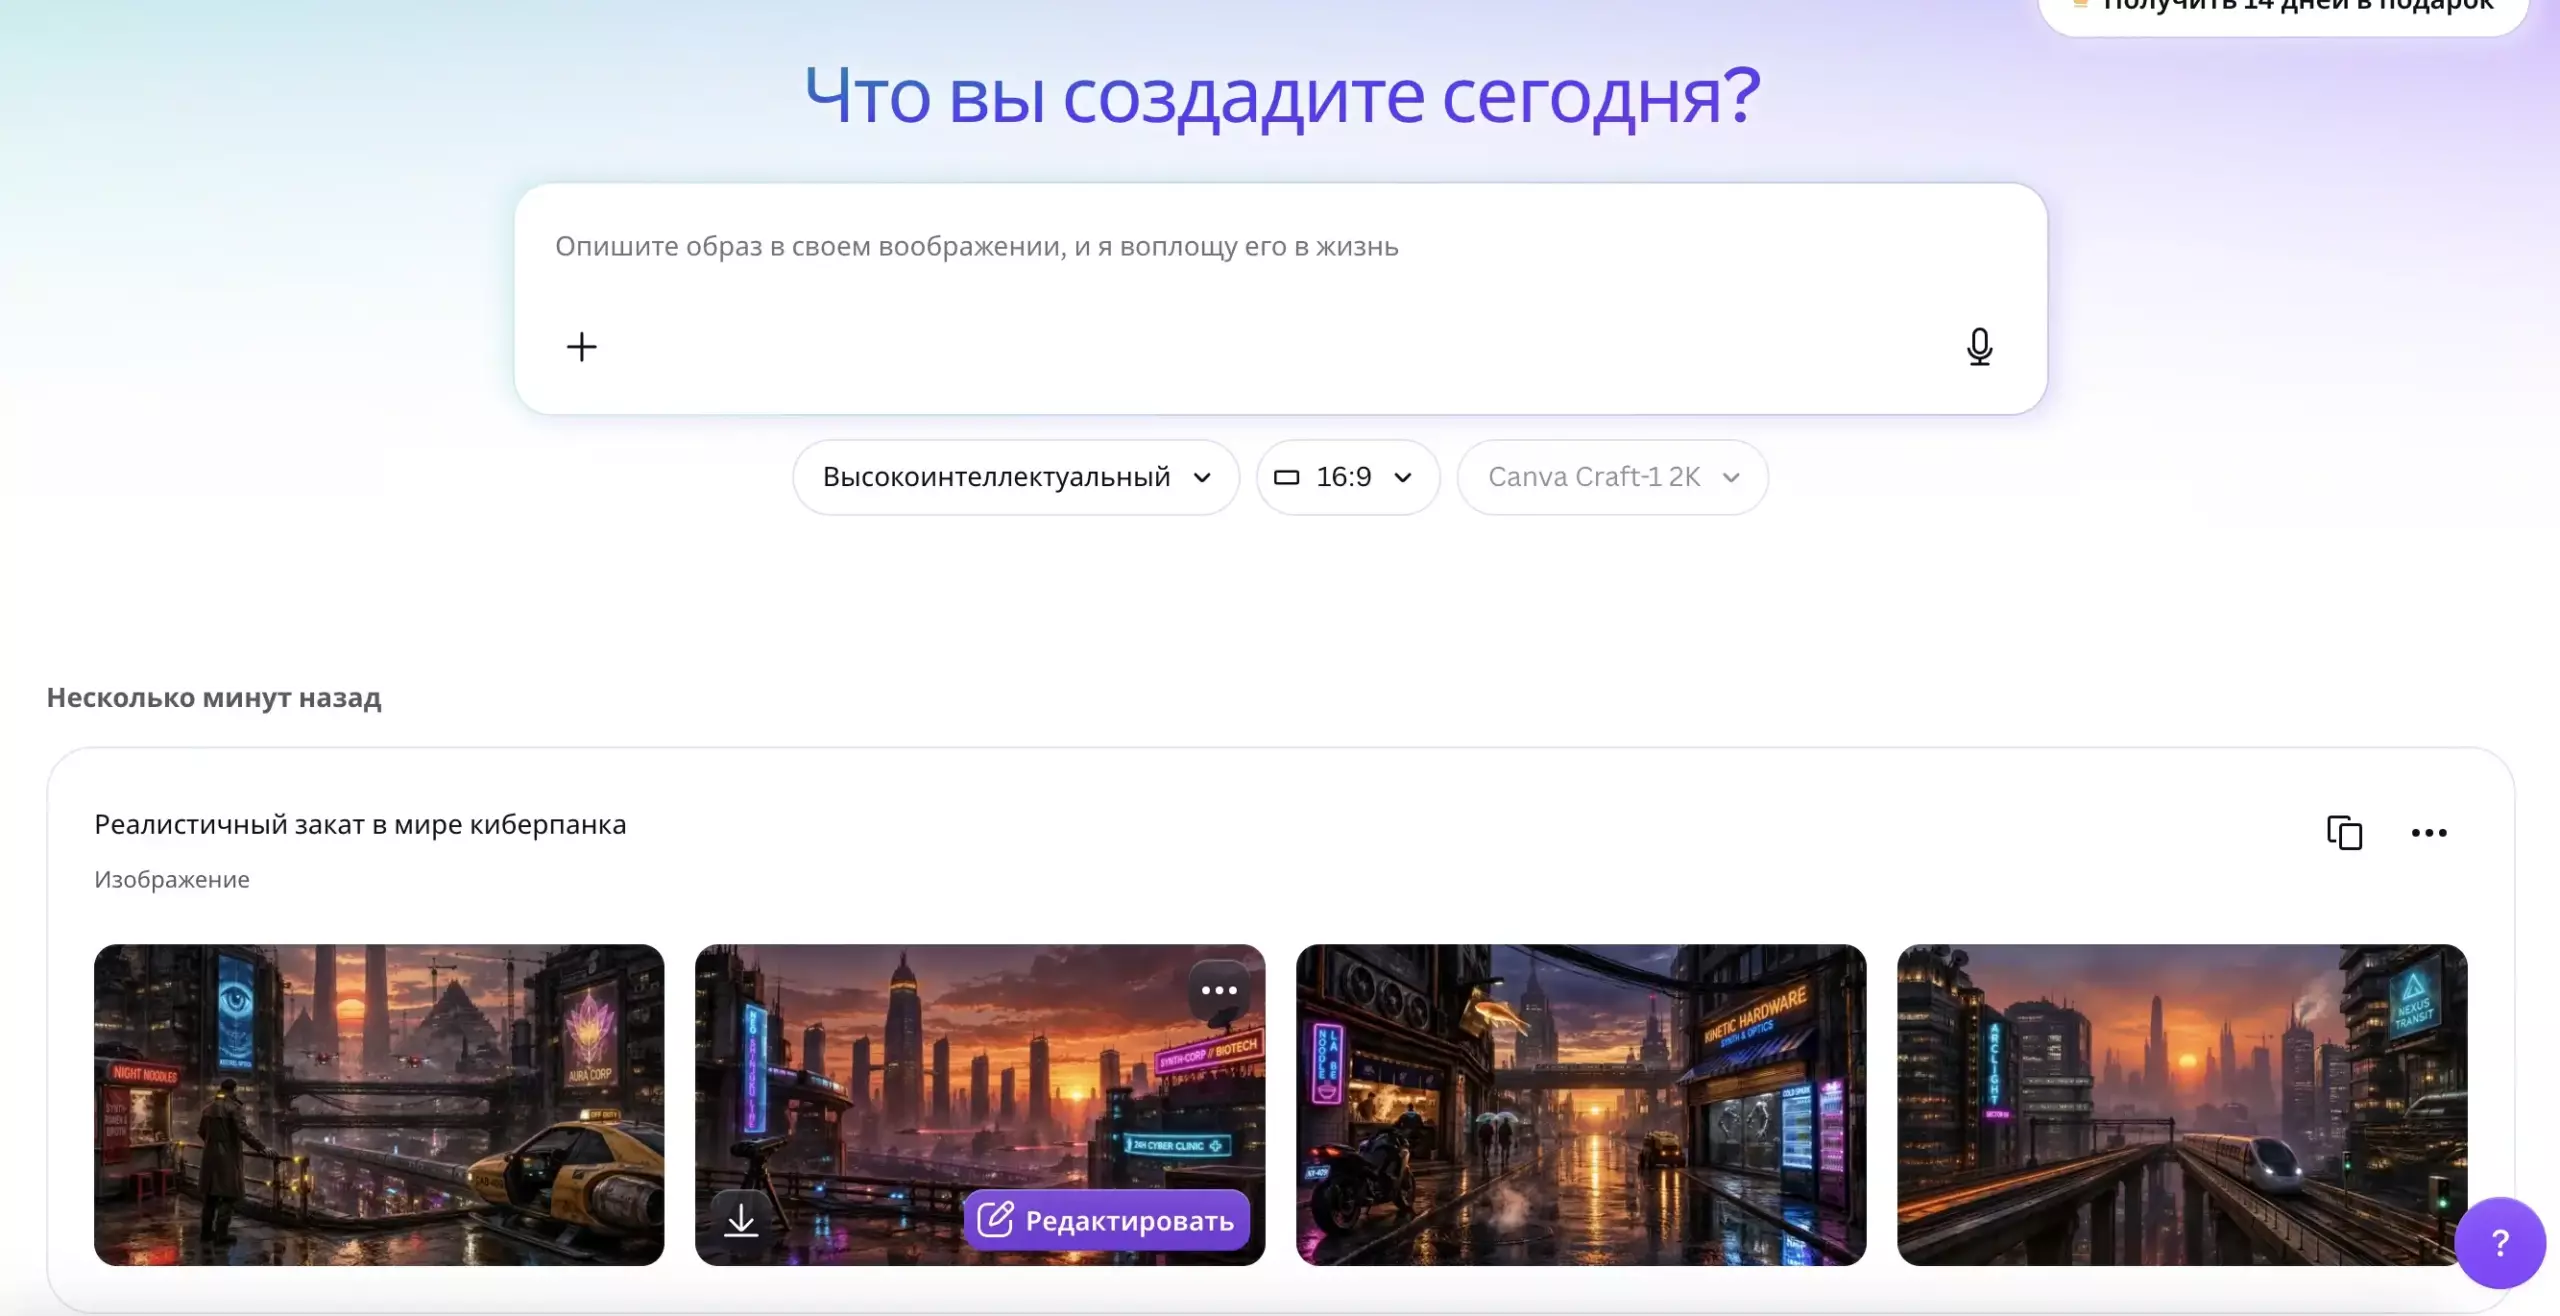2560x1316 pixels.
Task: Click the Несколько минут назад heading
Action: pos(214,698)
